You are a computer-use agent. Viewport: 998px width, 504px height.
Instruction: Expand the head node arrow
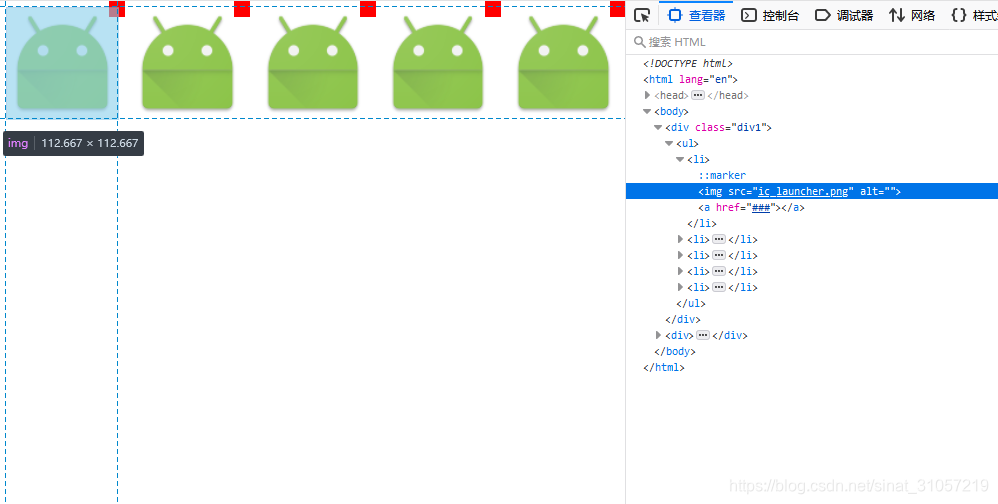click(x=647, y=95)
